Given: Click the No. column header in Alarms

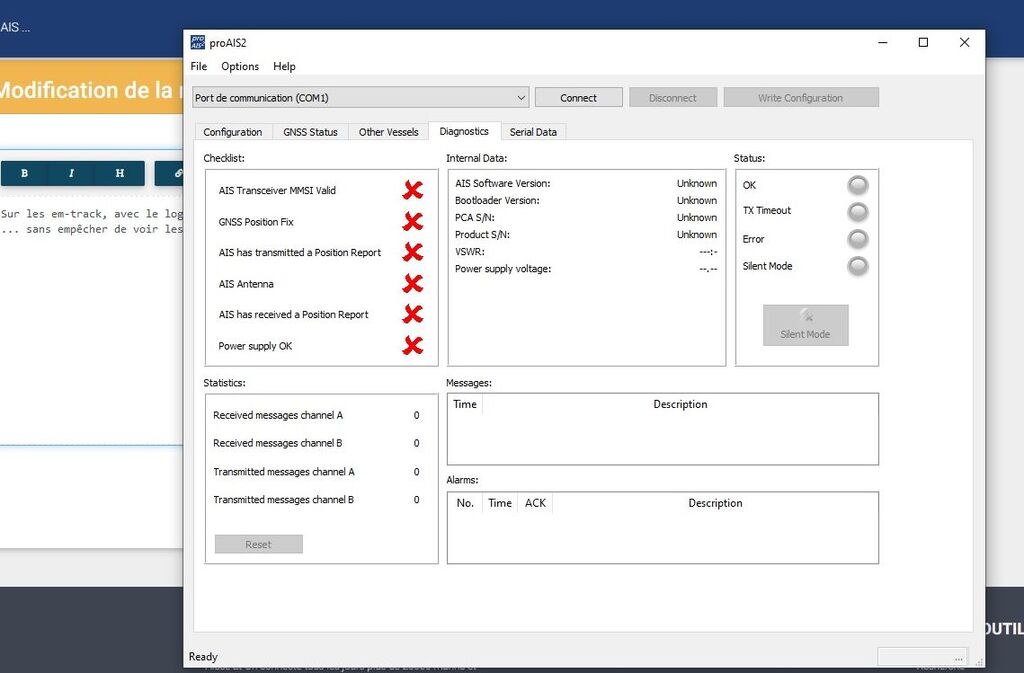Looking at the screenshot, I should pos(465,503).
